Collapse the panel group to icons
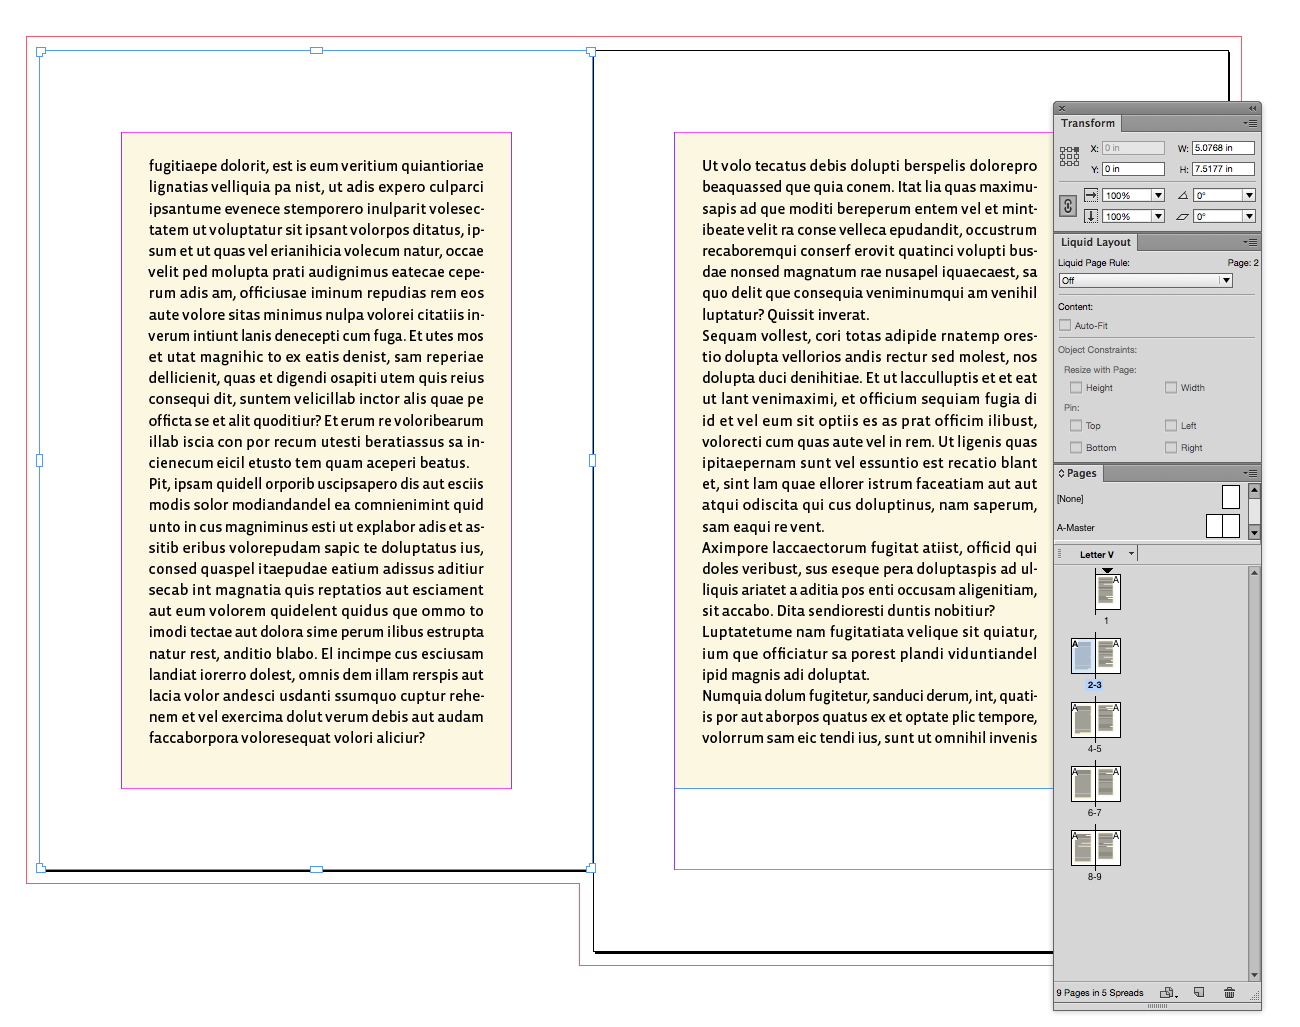The height and width of the screenshot is (1027, 1300). 1252,108
